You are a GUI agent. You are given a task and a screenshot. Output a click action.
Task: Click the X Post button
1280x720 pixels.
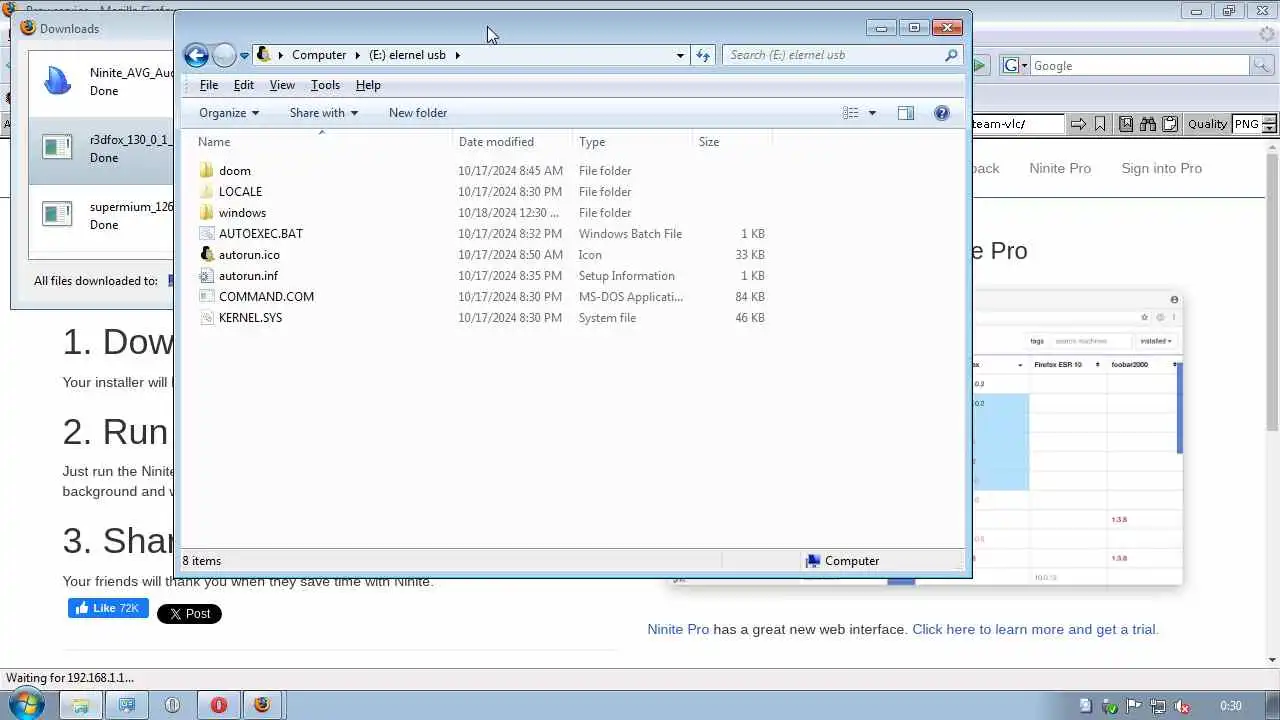(189, 614)
